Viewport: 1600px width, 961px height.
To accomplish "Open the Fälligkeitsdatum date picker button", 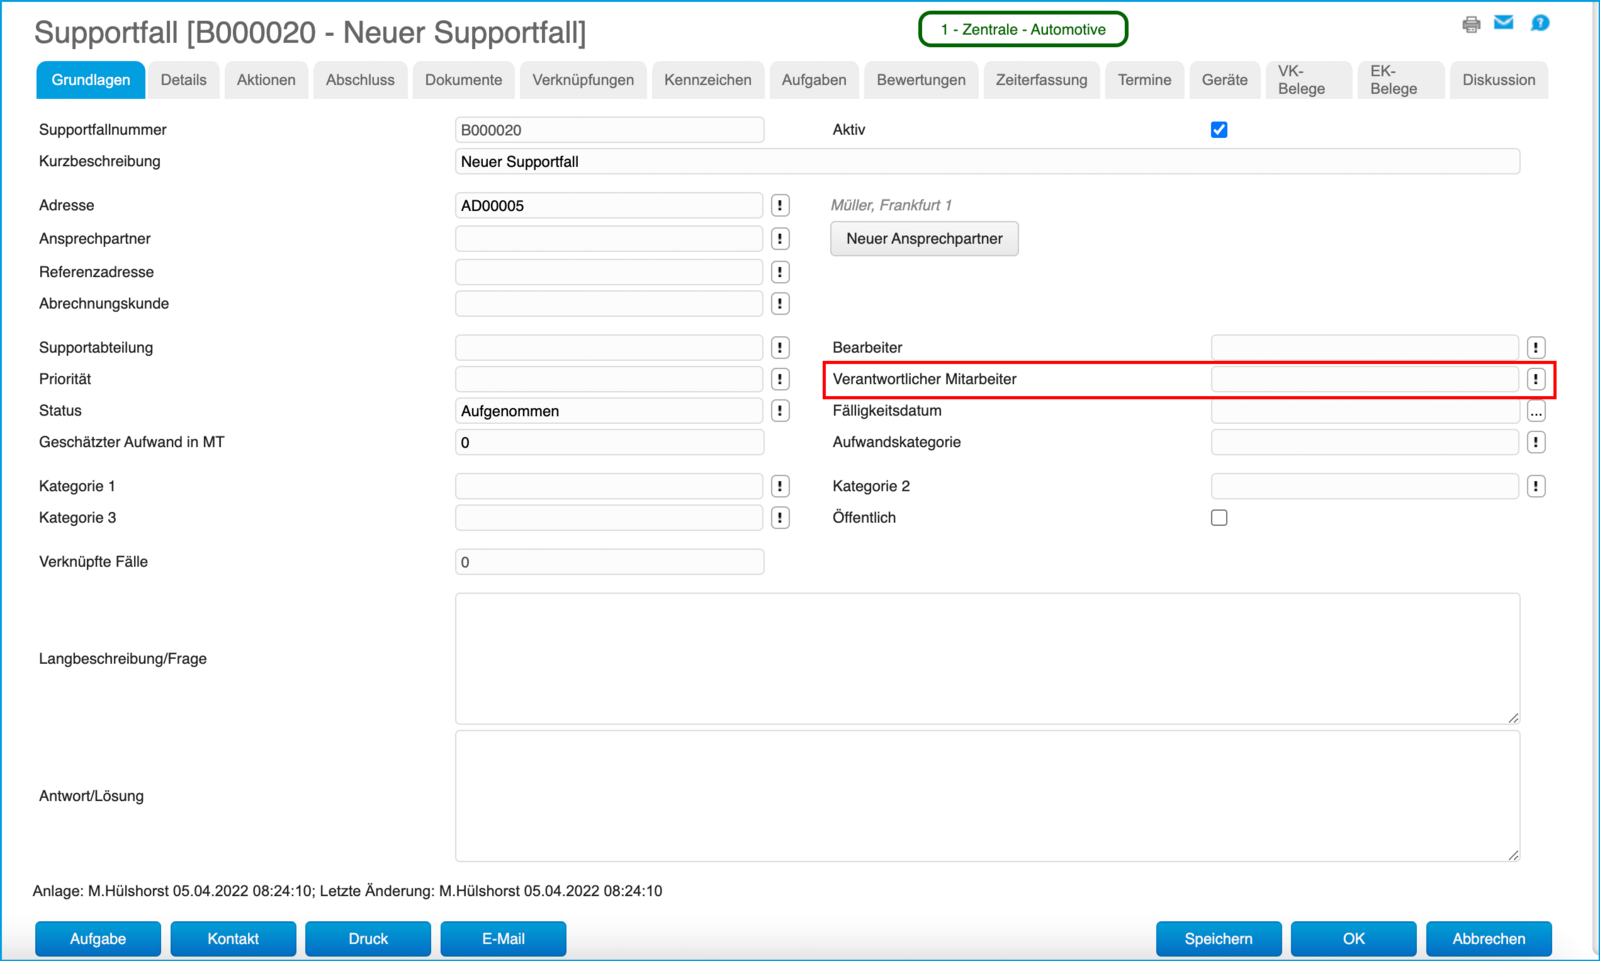I will (x=1536, y=411).
